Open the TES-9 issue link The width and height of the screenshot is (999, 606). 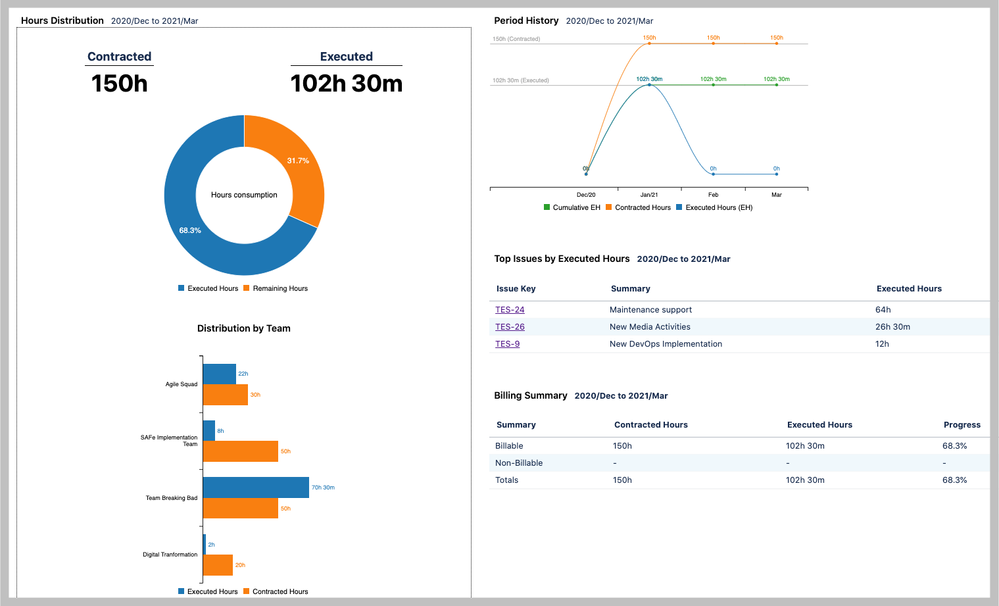coord(507,344)
